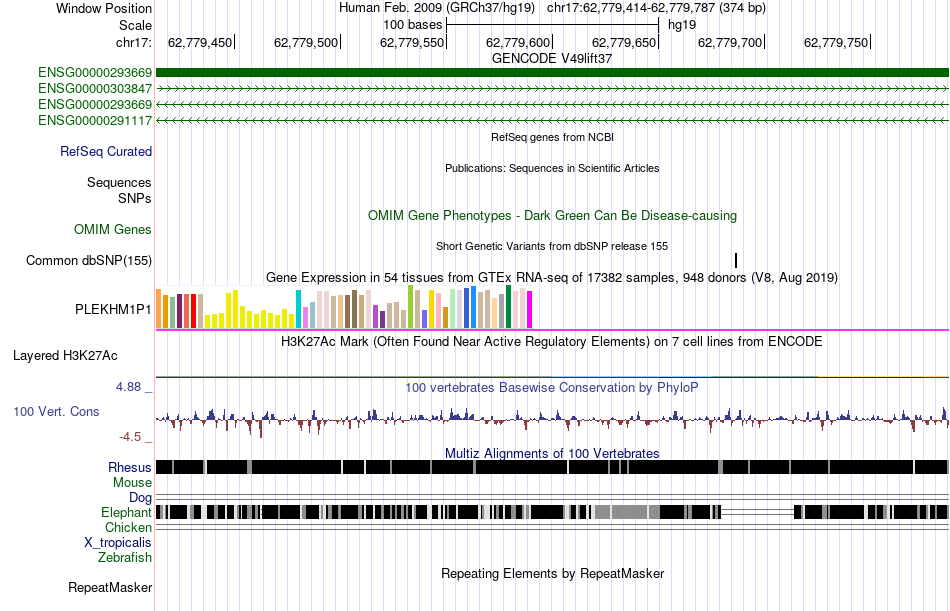Click the 62,779,450 ruler coordinate
This screenshot has height=611, width=950.
pos(200,42)
